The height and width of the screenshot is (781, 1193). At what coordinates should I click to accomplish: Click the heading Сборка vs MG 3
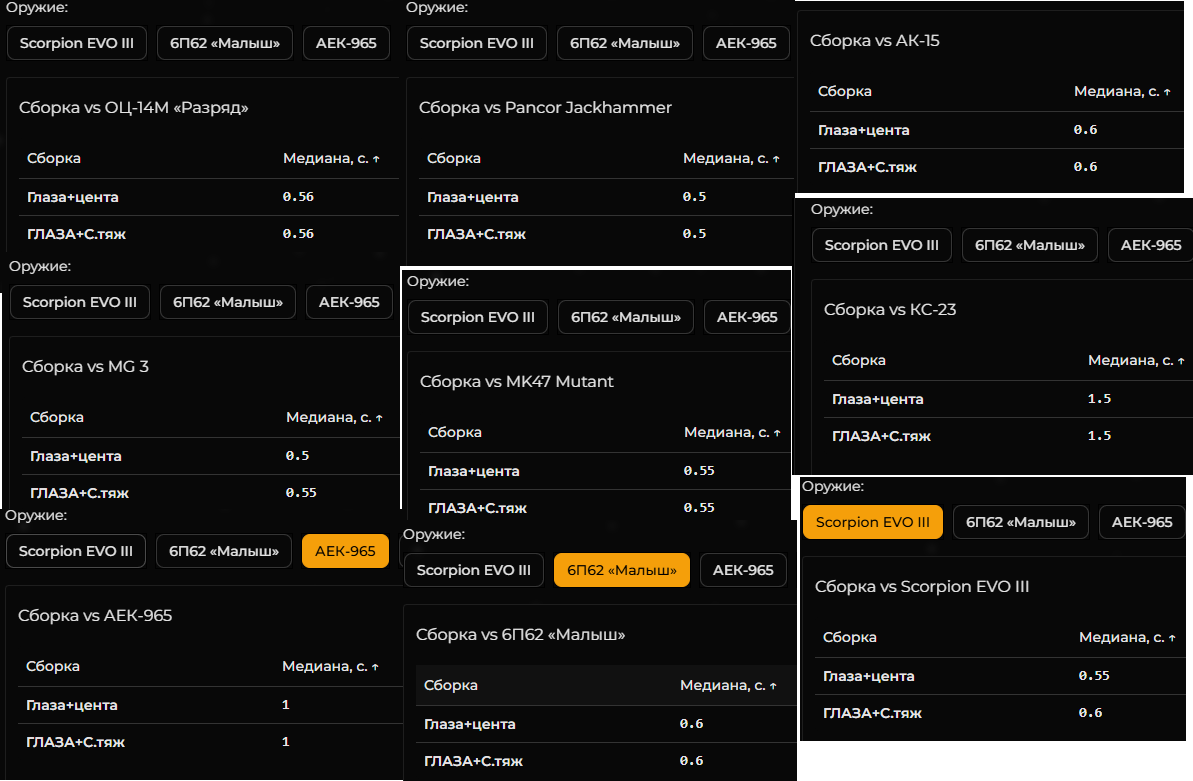click(85, 366)
